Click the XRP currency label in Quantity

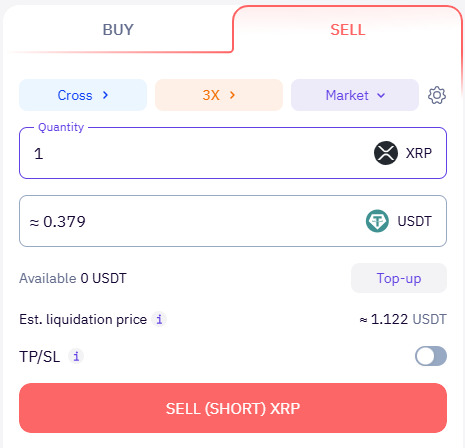[419, 153]
